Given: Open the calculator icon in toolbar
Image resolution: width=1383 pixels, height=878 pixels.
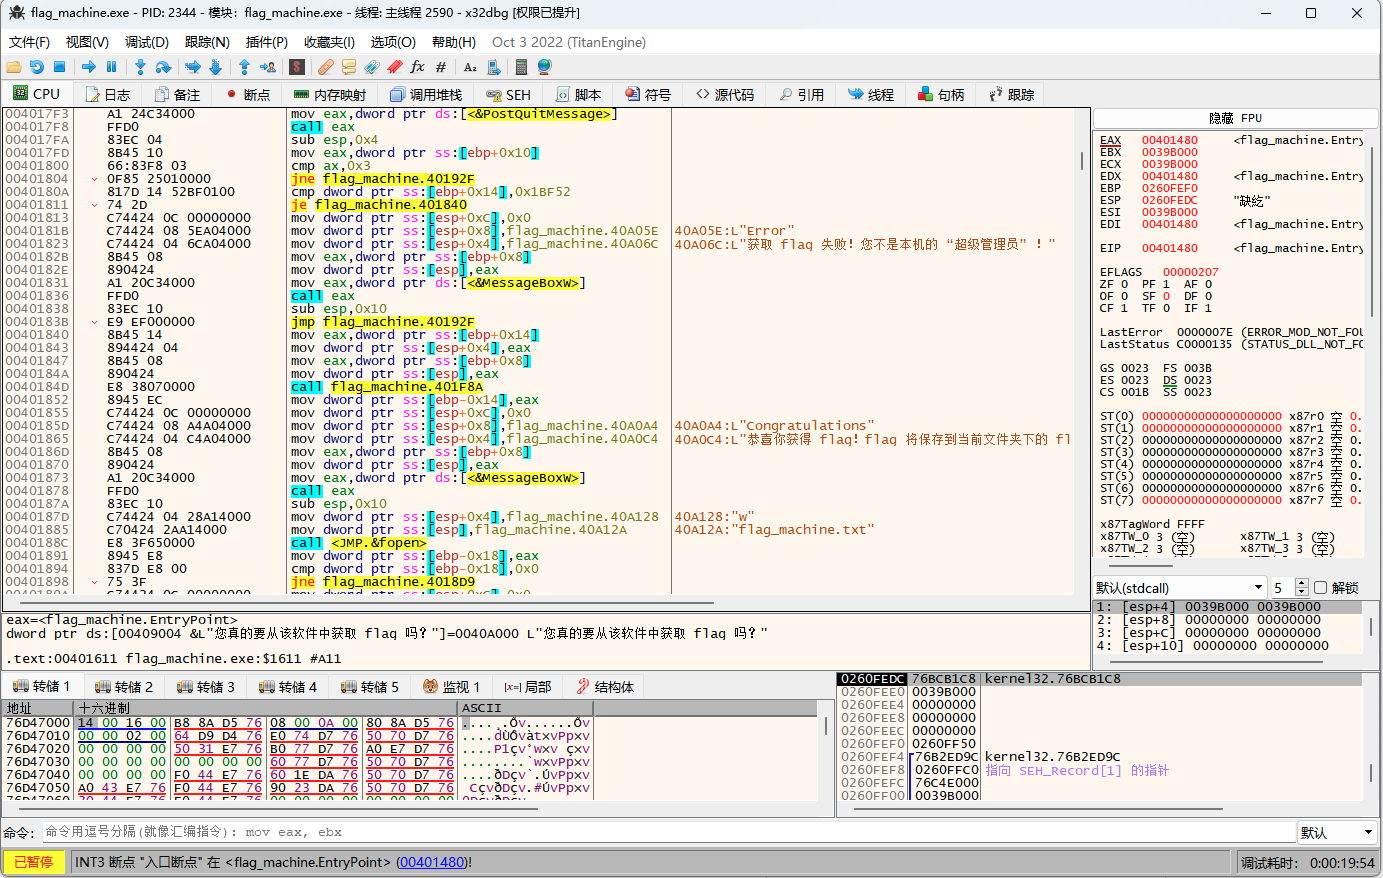Looking at the screenshot, I should click(521, 67).
